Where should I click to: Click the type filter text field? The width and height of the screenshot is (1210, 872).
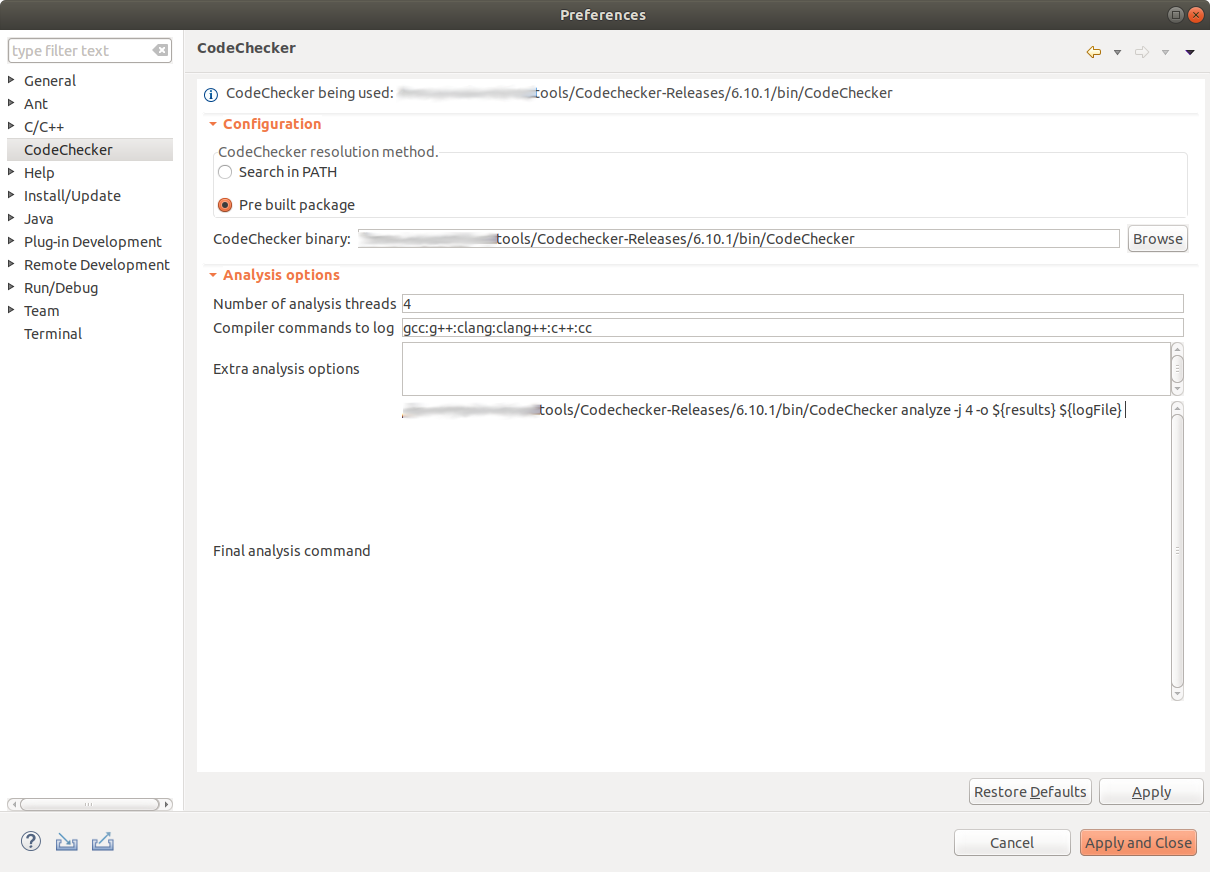tap(80, 51)
